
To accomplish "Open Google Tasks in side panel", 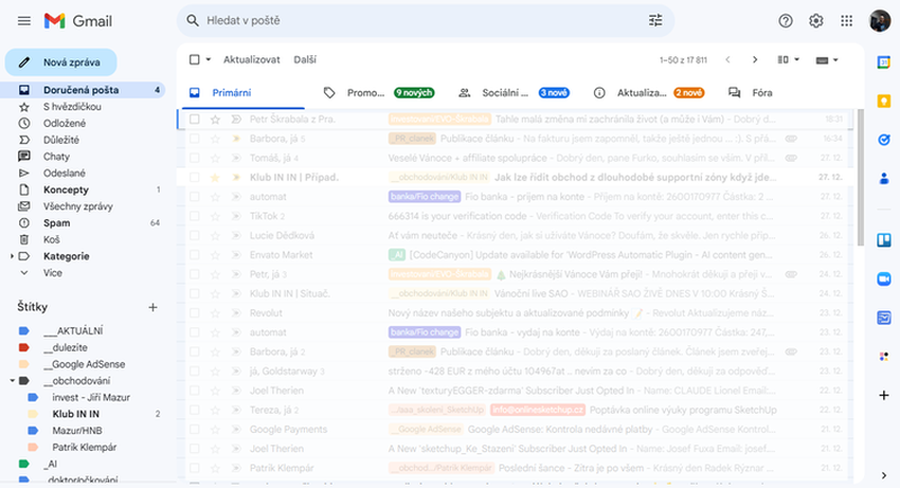I will pyautogui.click(x=884, y=140).
